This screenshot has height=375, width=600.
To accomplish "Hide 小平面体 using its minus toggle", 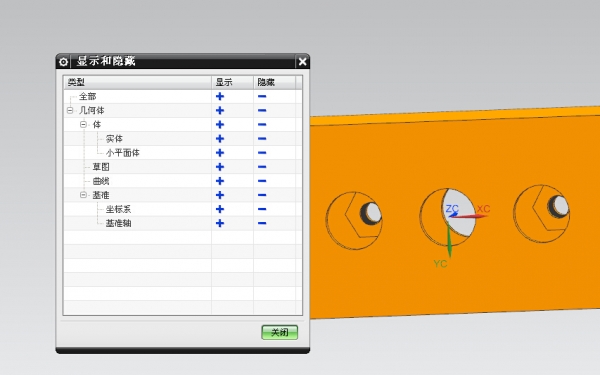I will [x=262, y=153].
